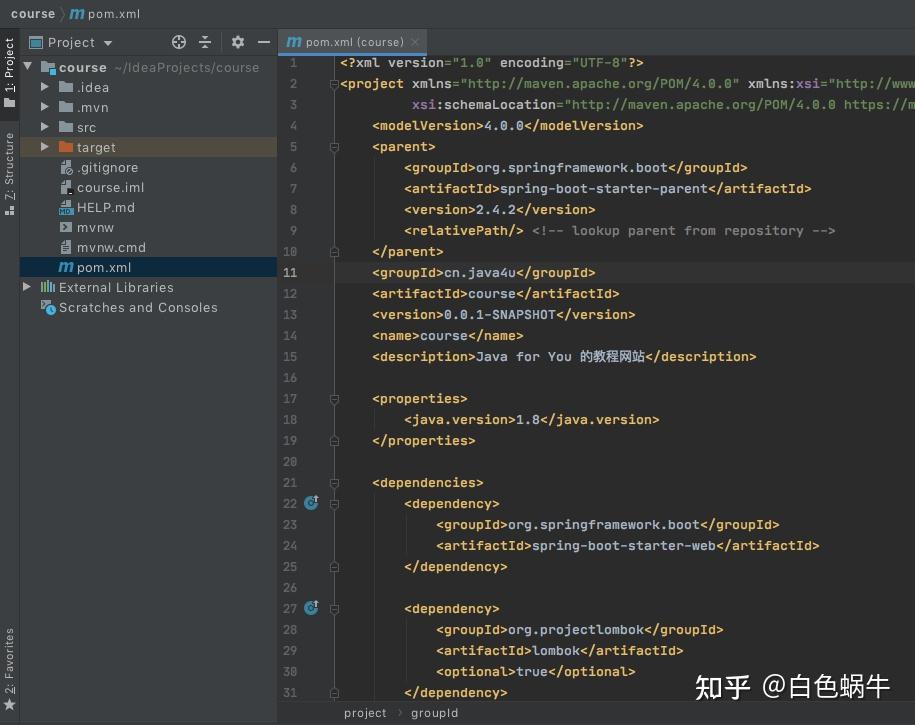Screen dimensions: 915x725
Task: Collapse the course project tree
Action: 26,67
